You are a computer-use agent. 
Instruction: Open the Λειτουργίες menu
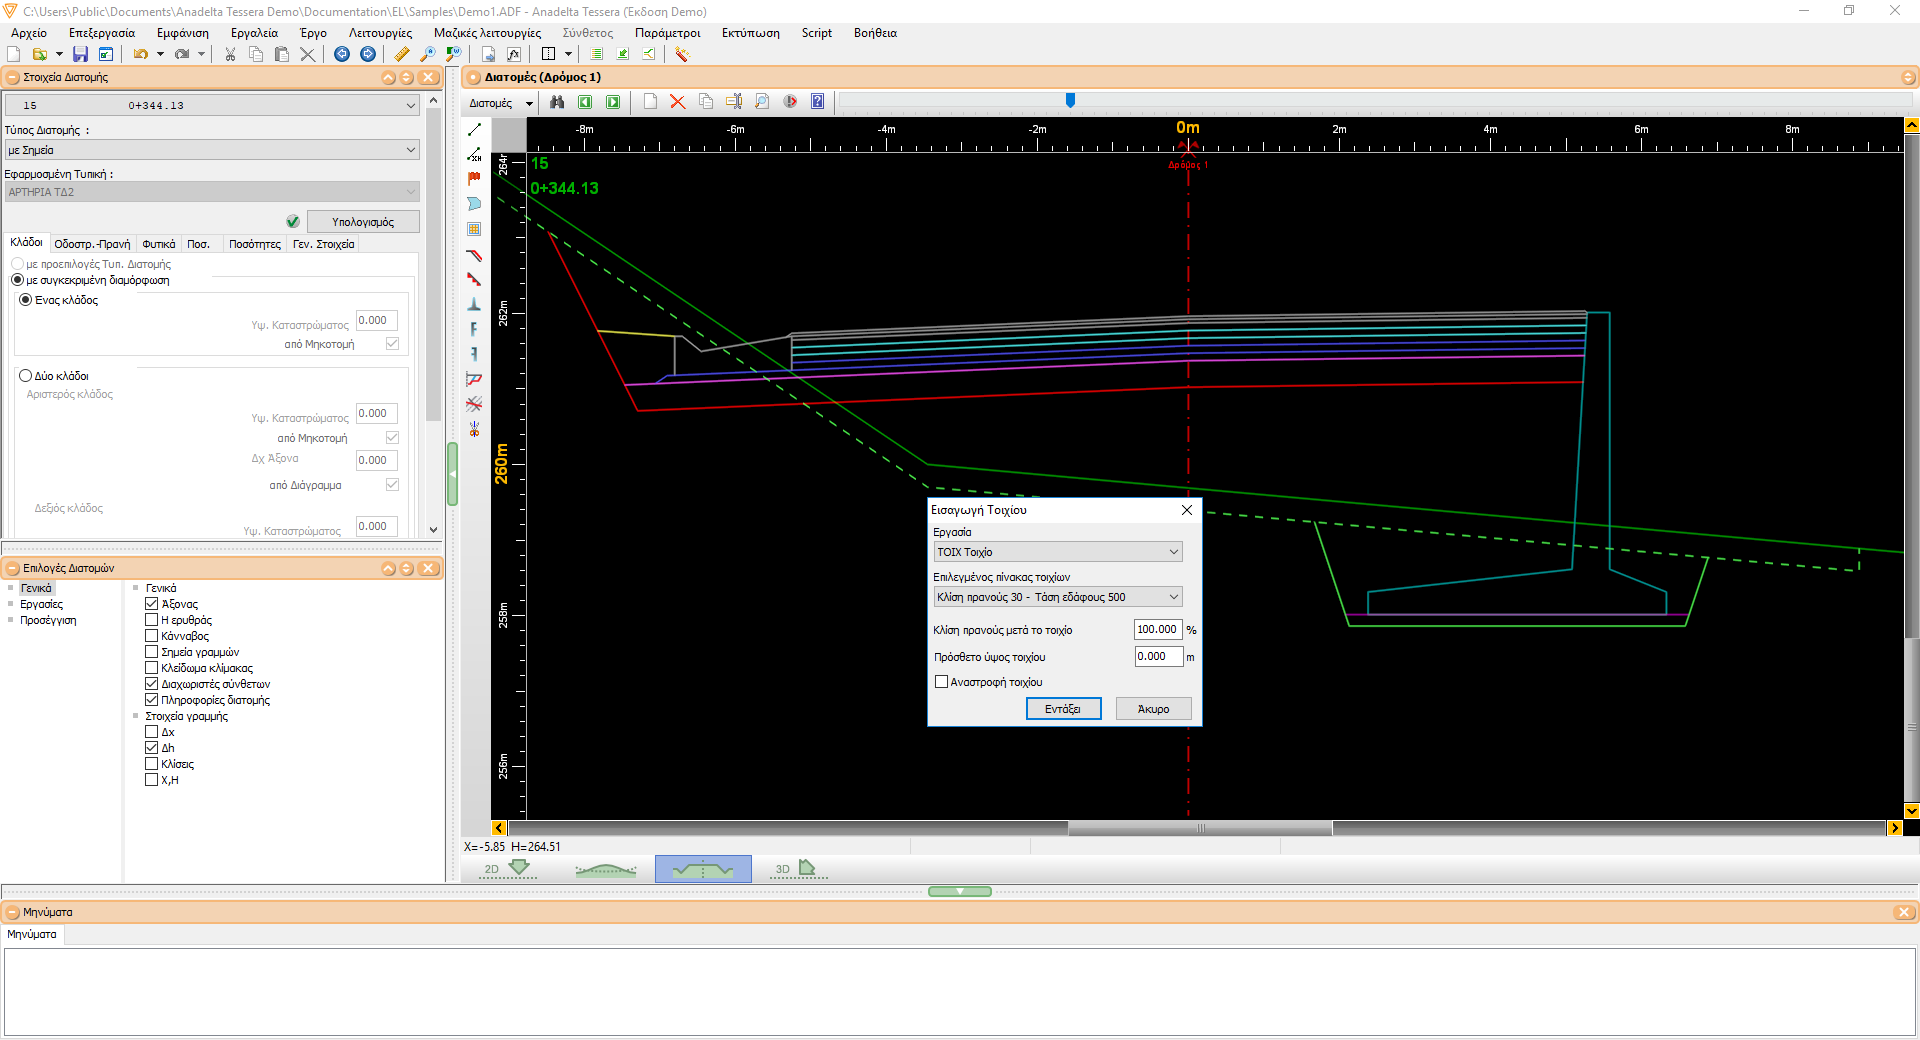coord(380,33)
